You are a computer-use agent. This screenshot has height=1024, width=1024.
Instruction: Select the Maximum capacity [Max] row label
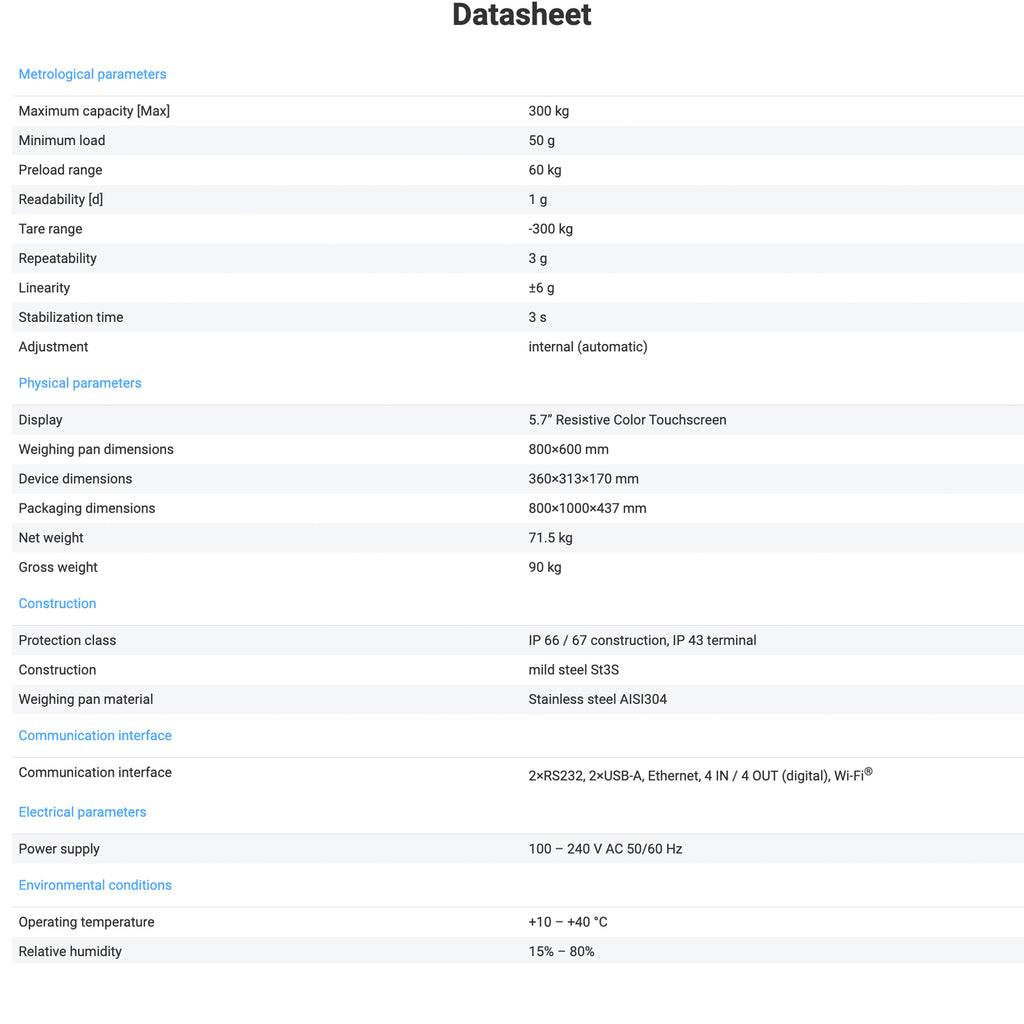(x=94, y=111)
